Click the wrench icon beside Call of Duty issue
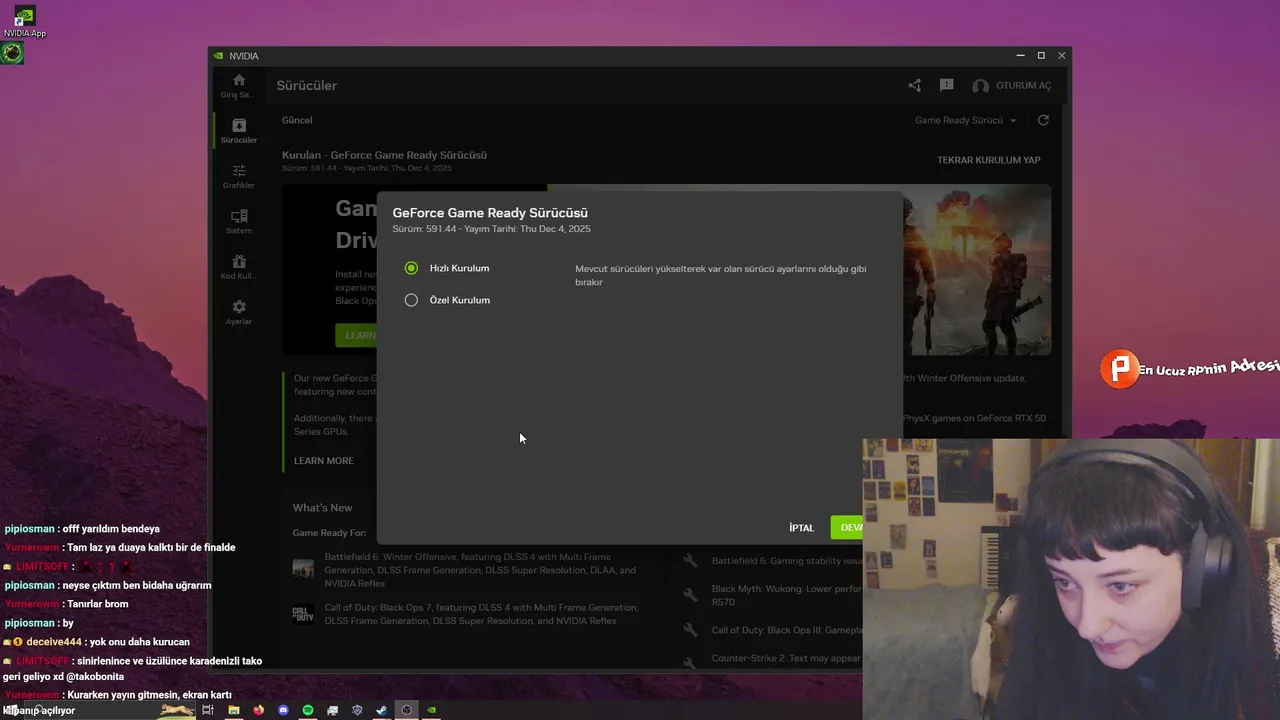The height and width of the screenshot is (720, 1280). click(690, 630)
